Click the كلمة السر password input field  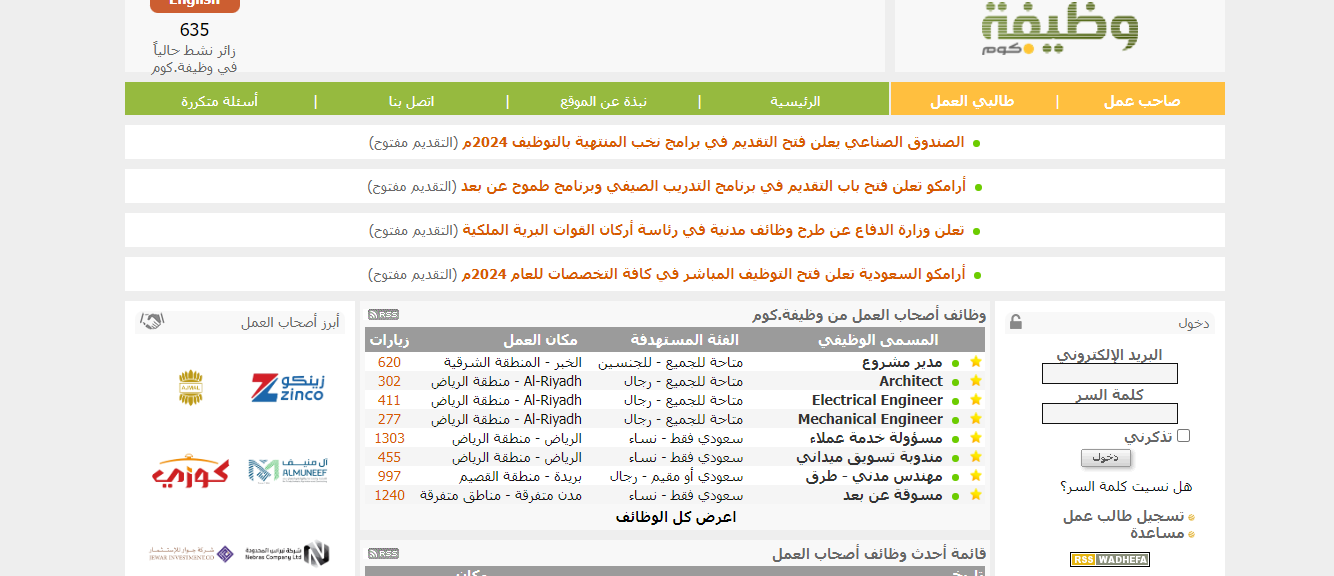[x=1110, y=414]
